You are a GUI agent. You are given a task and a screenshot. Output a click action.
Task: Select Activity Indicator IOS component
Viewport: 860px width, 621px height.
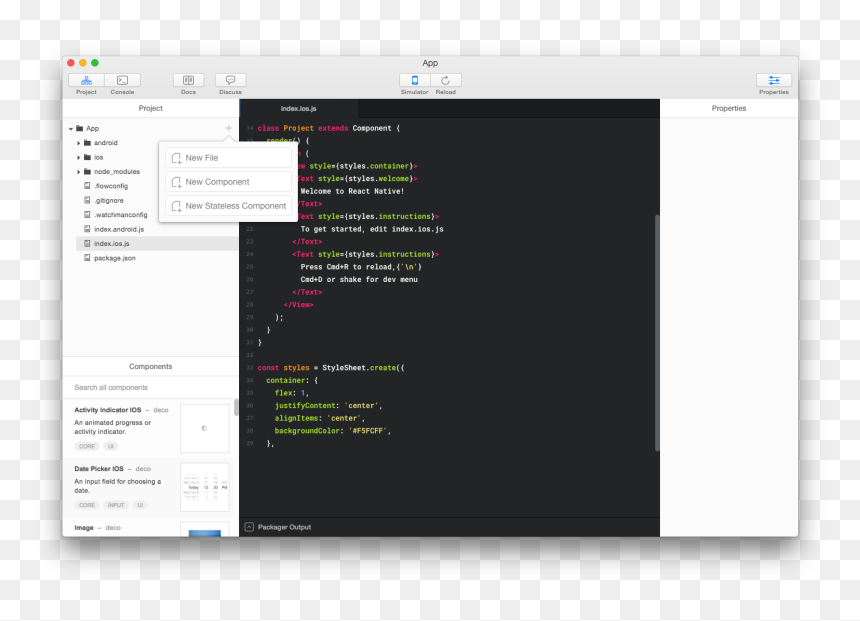point(149,428)
